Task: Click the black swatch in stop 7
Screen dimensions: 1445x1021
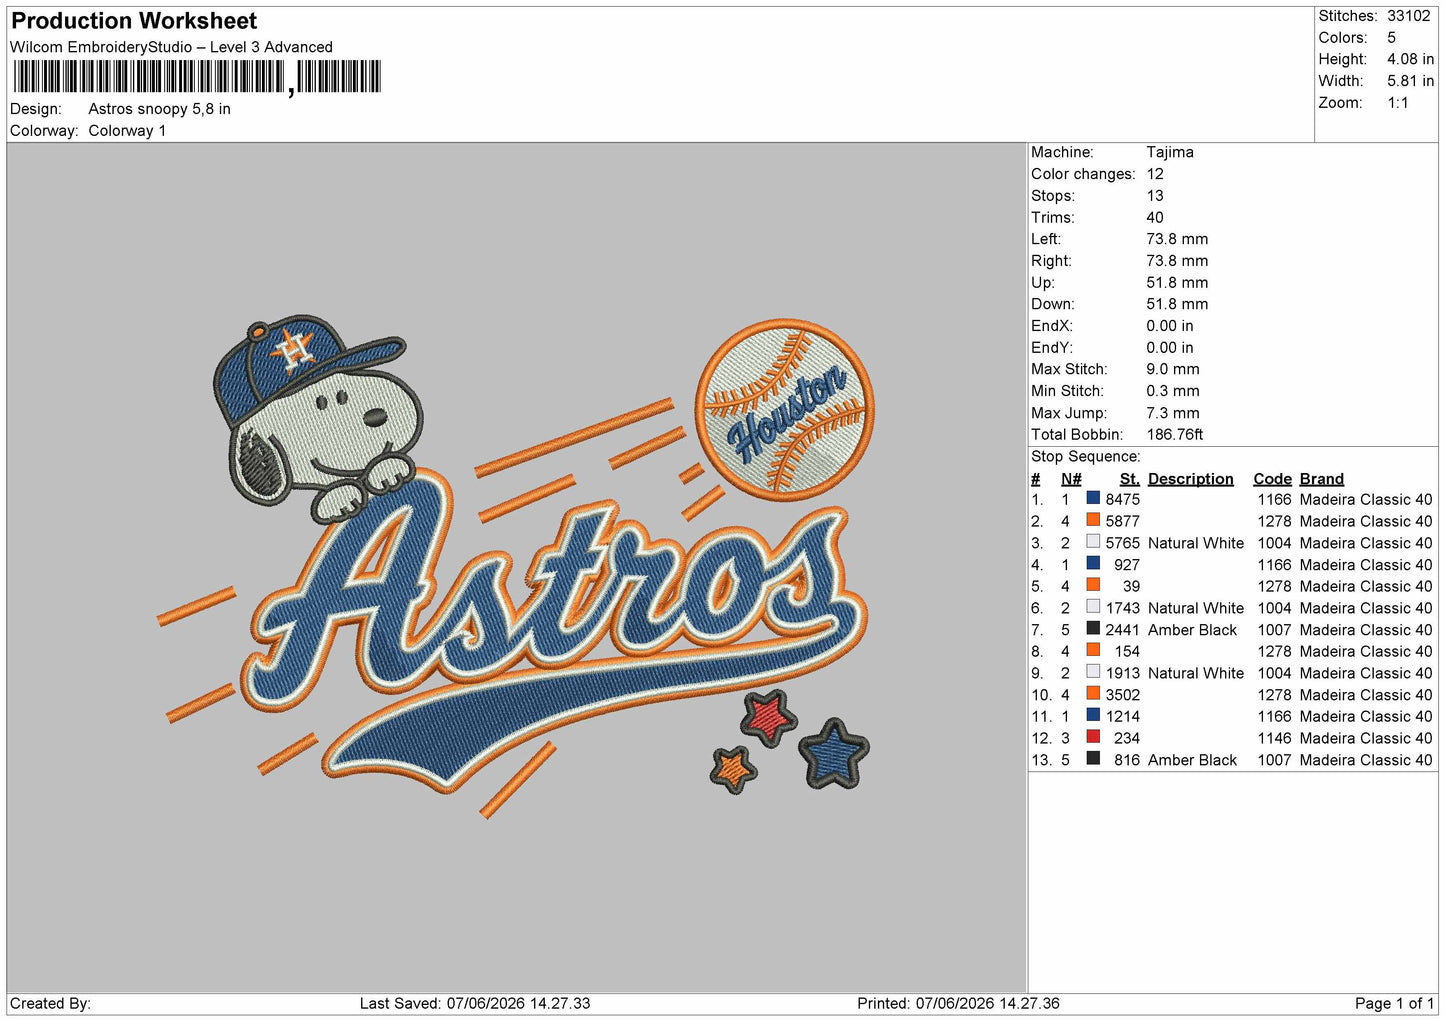Action: click(x=1093, y=629)
